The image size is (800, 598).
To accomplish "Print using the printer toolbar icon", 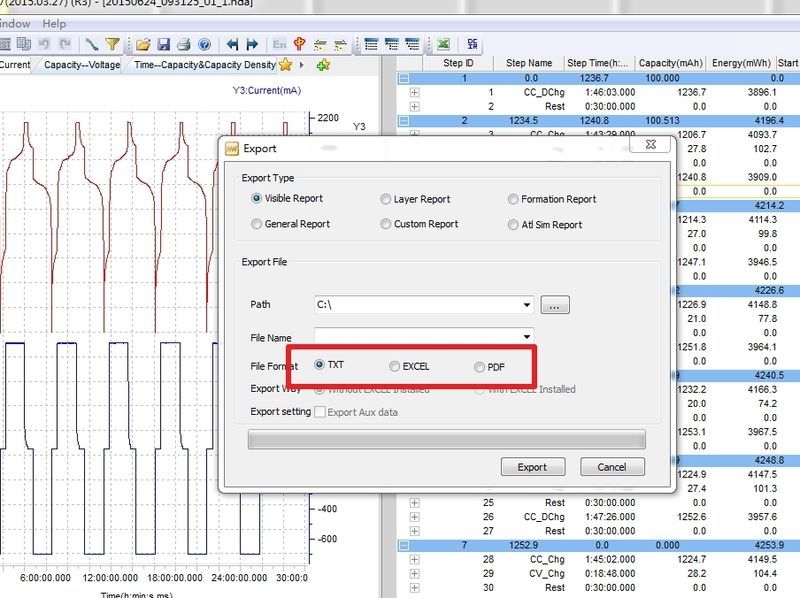I will [x=184, y=45].
